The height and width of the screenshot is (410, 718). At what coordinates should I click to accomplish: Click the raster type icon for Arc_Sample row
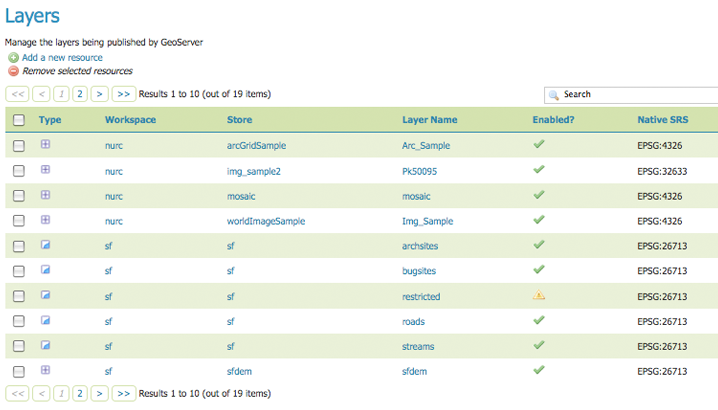tap(45, 145)
